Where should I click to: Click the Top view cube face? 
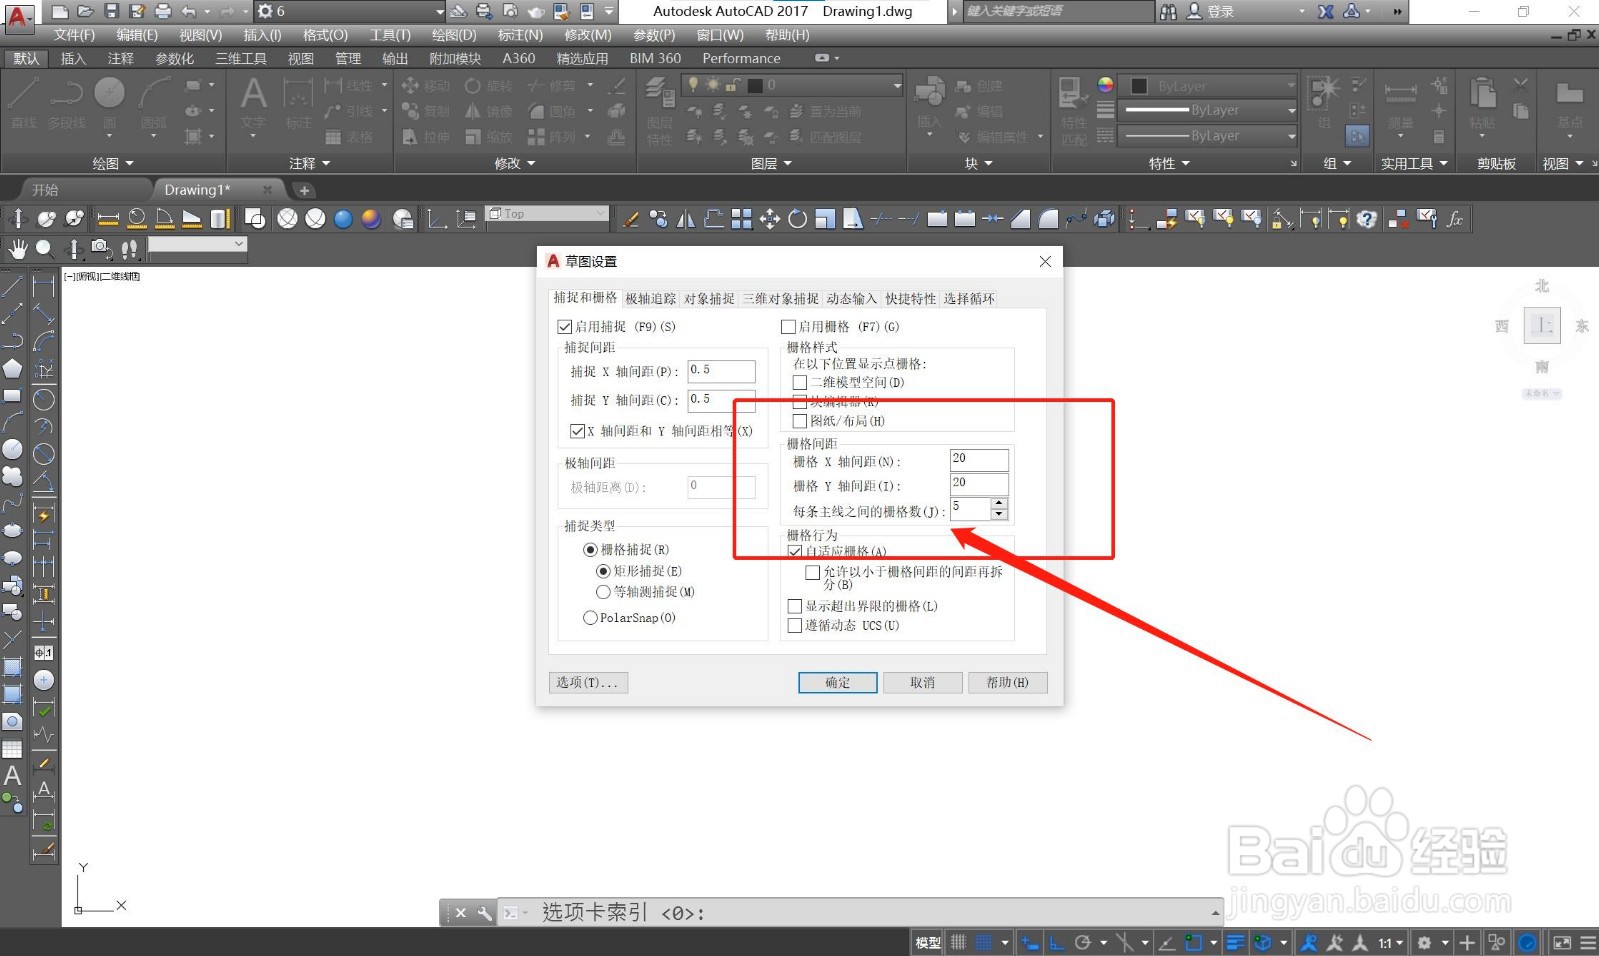click(x=1542, y=325)
